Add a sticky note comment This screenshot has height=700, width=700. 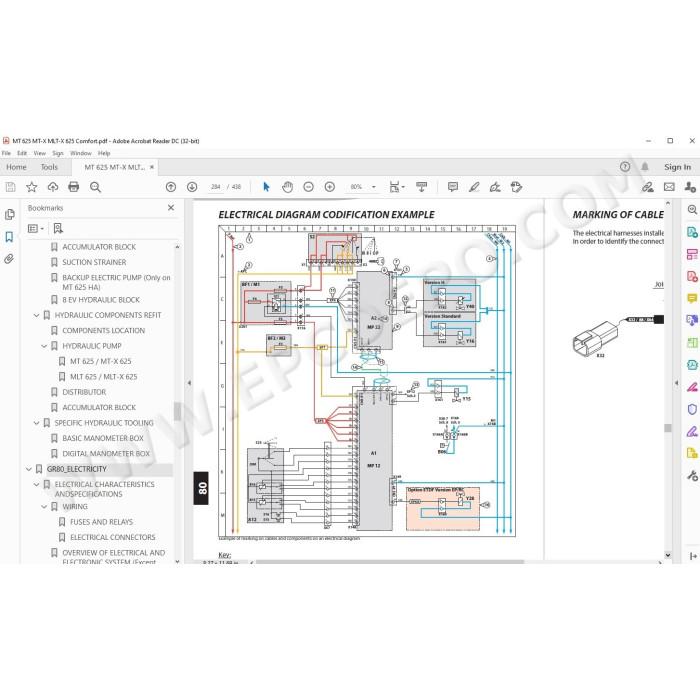click(x=453, y=187)
